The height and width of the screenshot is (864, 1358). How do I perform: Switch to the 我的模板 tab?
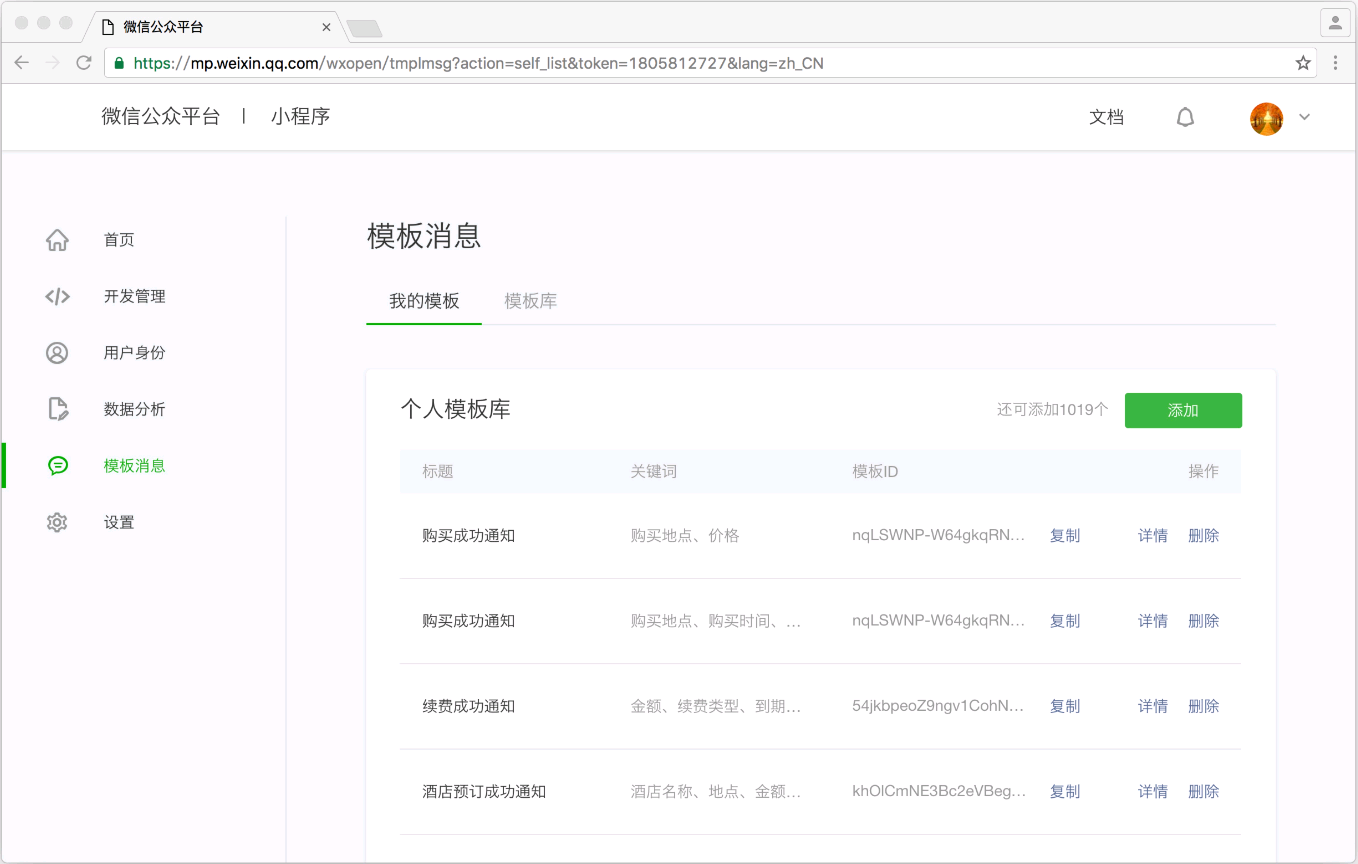[424, 301]
